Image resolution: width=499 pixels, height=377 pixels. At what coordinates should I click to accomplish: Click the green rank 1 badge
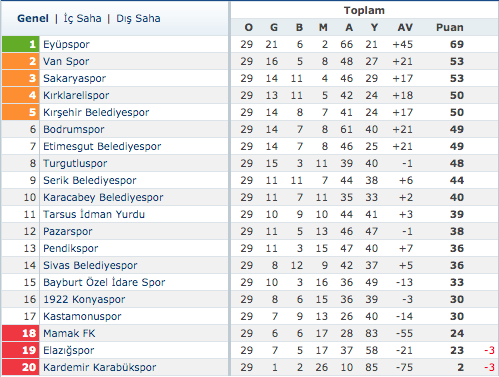[x=21, y=44]
